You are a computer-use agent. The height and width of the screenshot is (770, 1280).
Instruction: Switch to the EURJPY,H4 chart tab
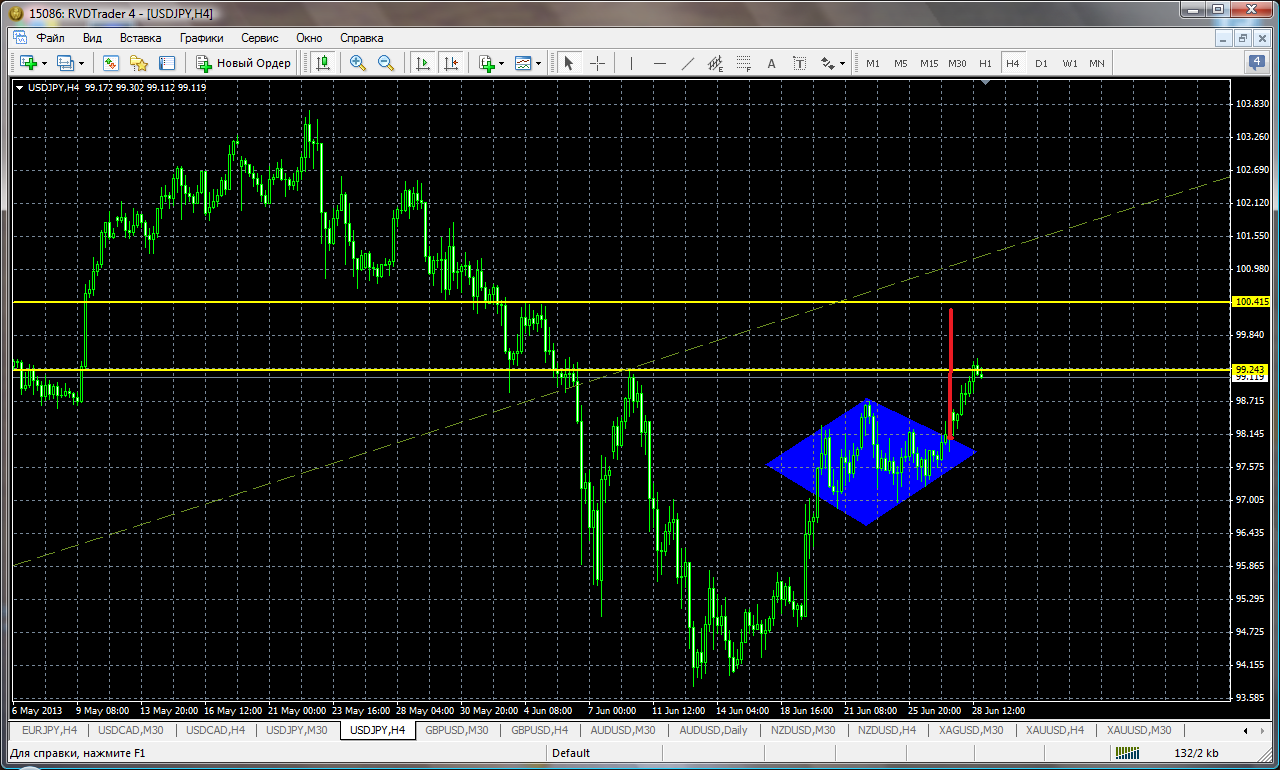coord(50,730)
